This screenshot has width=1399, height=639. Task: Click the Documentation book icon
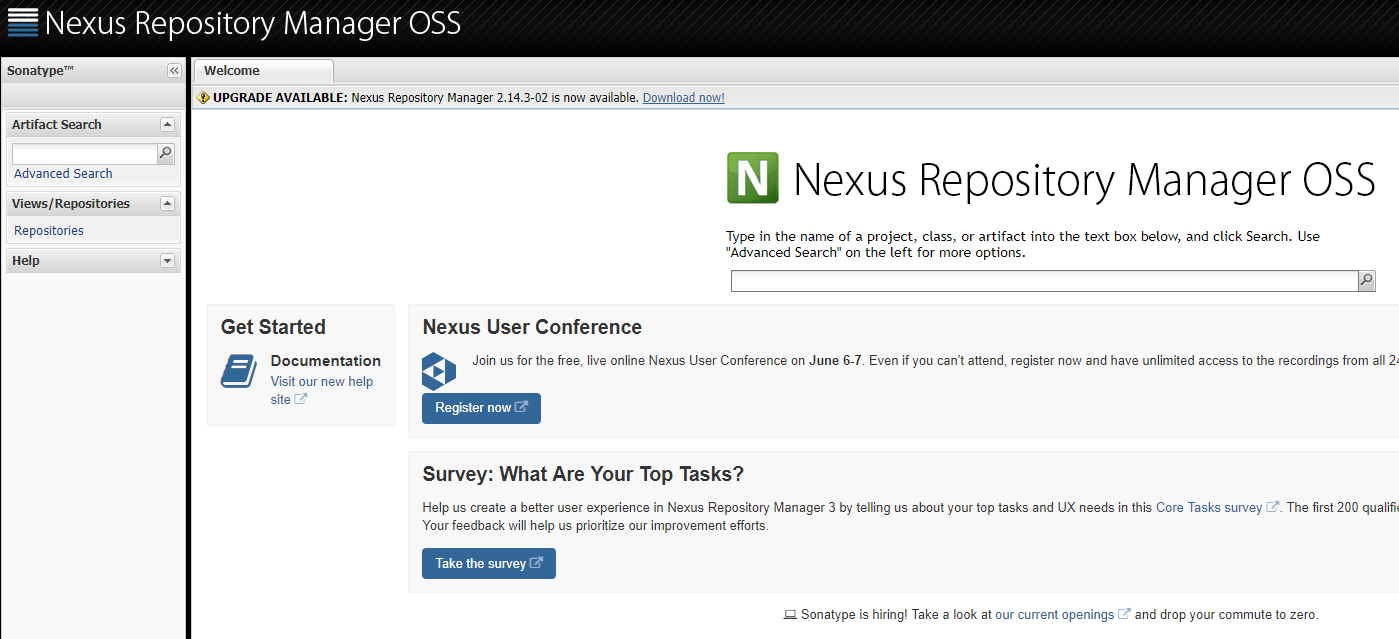point(239,371)
